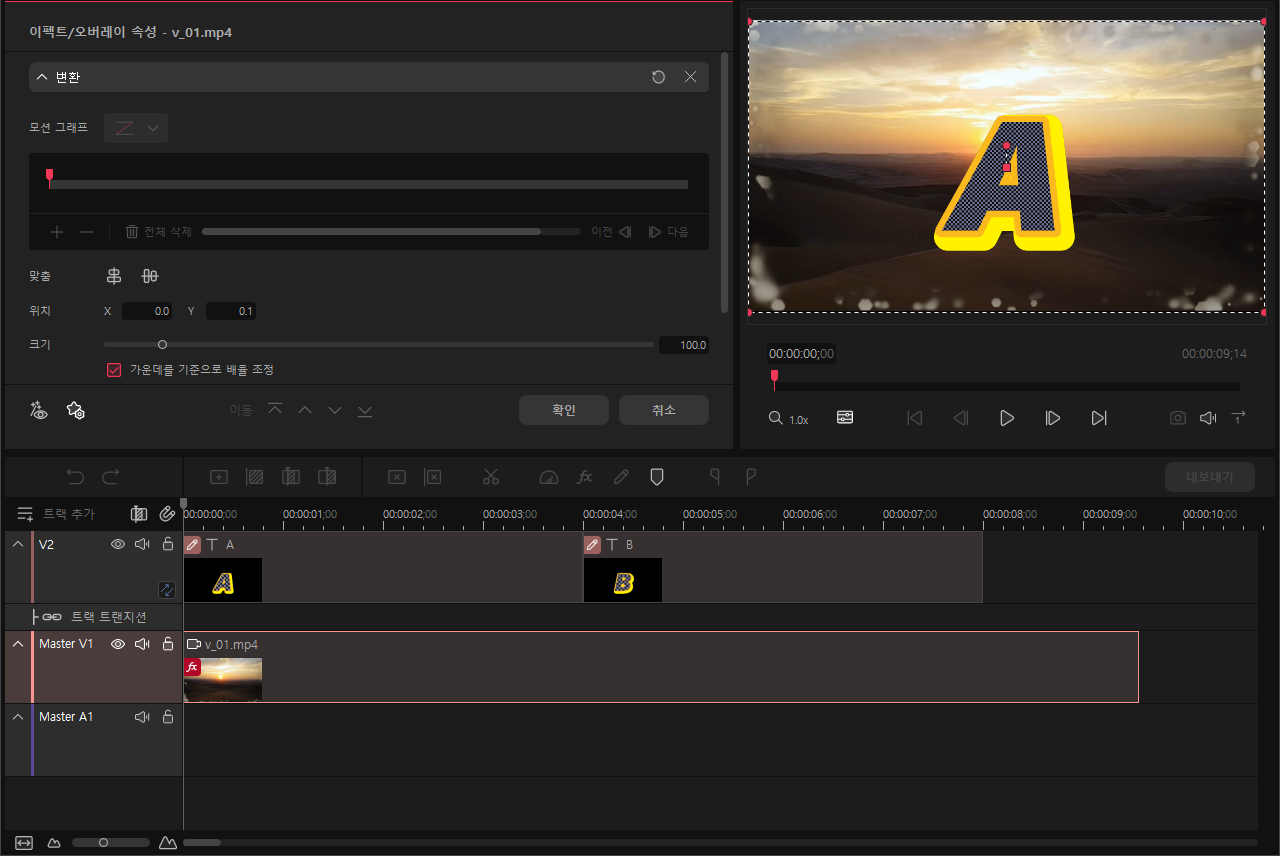Click the scissors cut tool in toolbar

pyautogui.click(x=490, y=477)
